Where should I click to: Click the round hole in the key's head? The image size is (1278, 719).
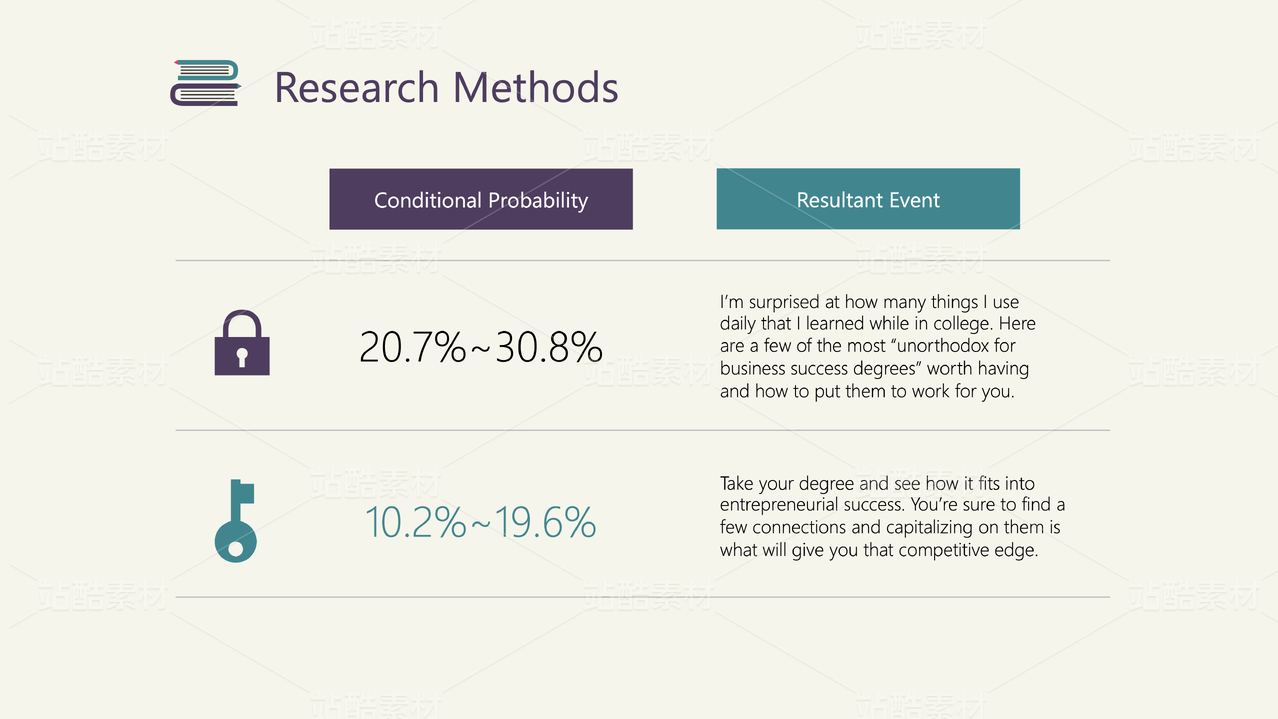coord(236,548)
